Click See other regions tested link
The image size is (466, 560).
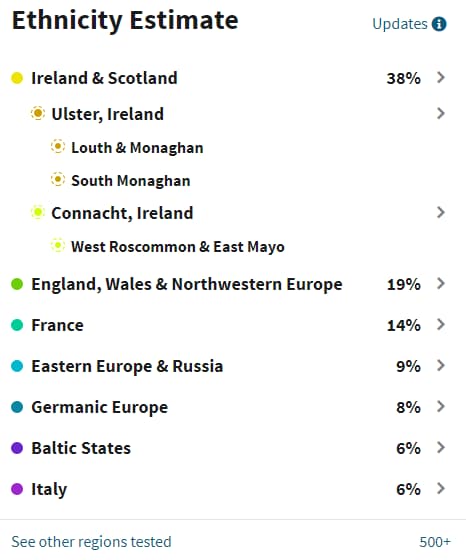pyautogui.click(x=91, y=542)
